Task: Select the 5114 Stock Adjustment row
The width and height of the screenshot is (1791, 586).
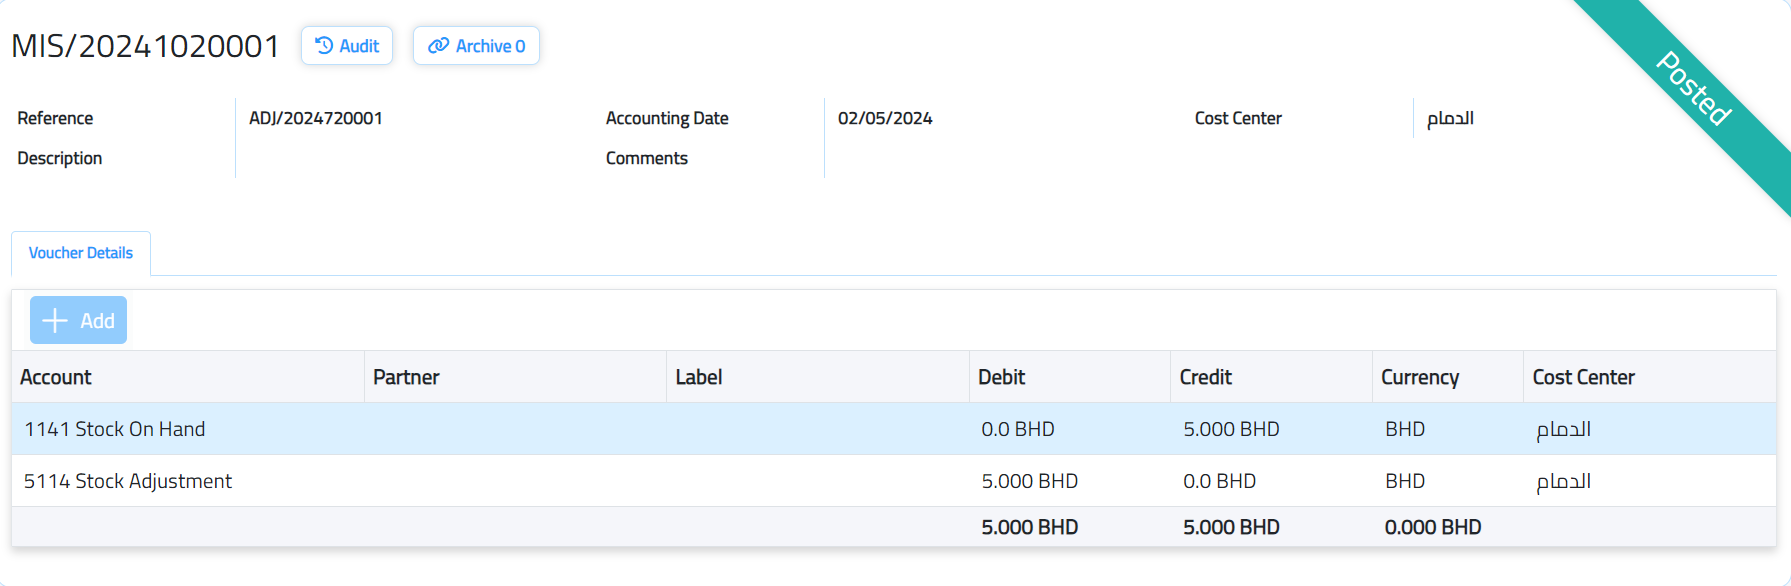Action: [128, 481]
